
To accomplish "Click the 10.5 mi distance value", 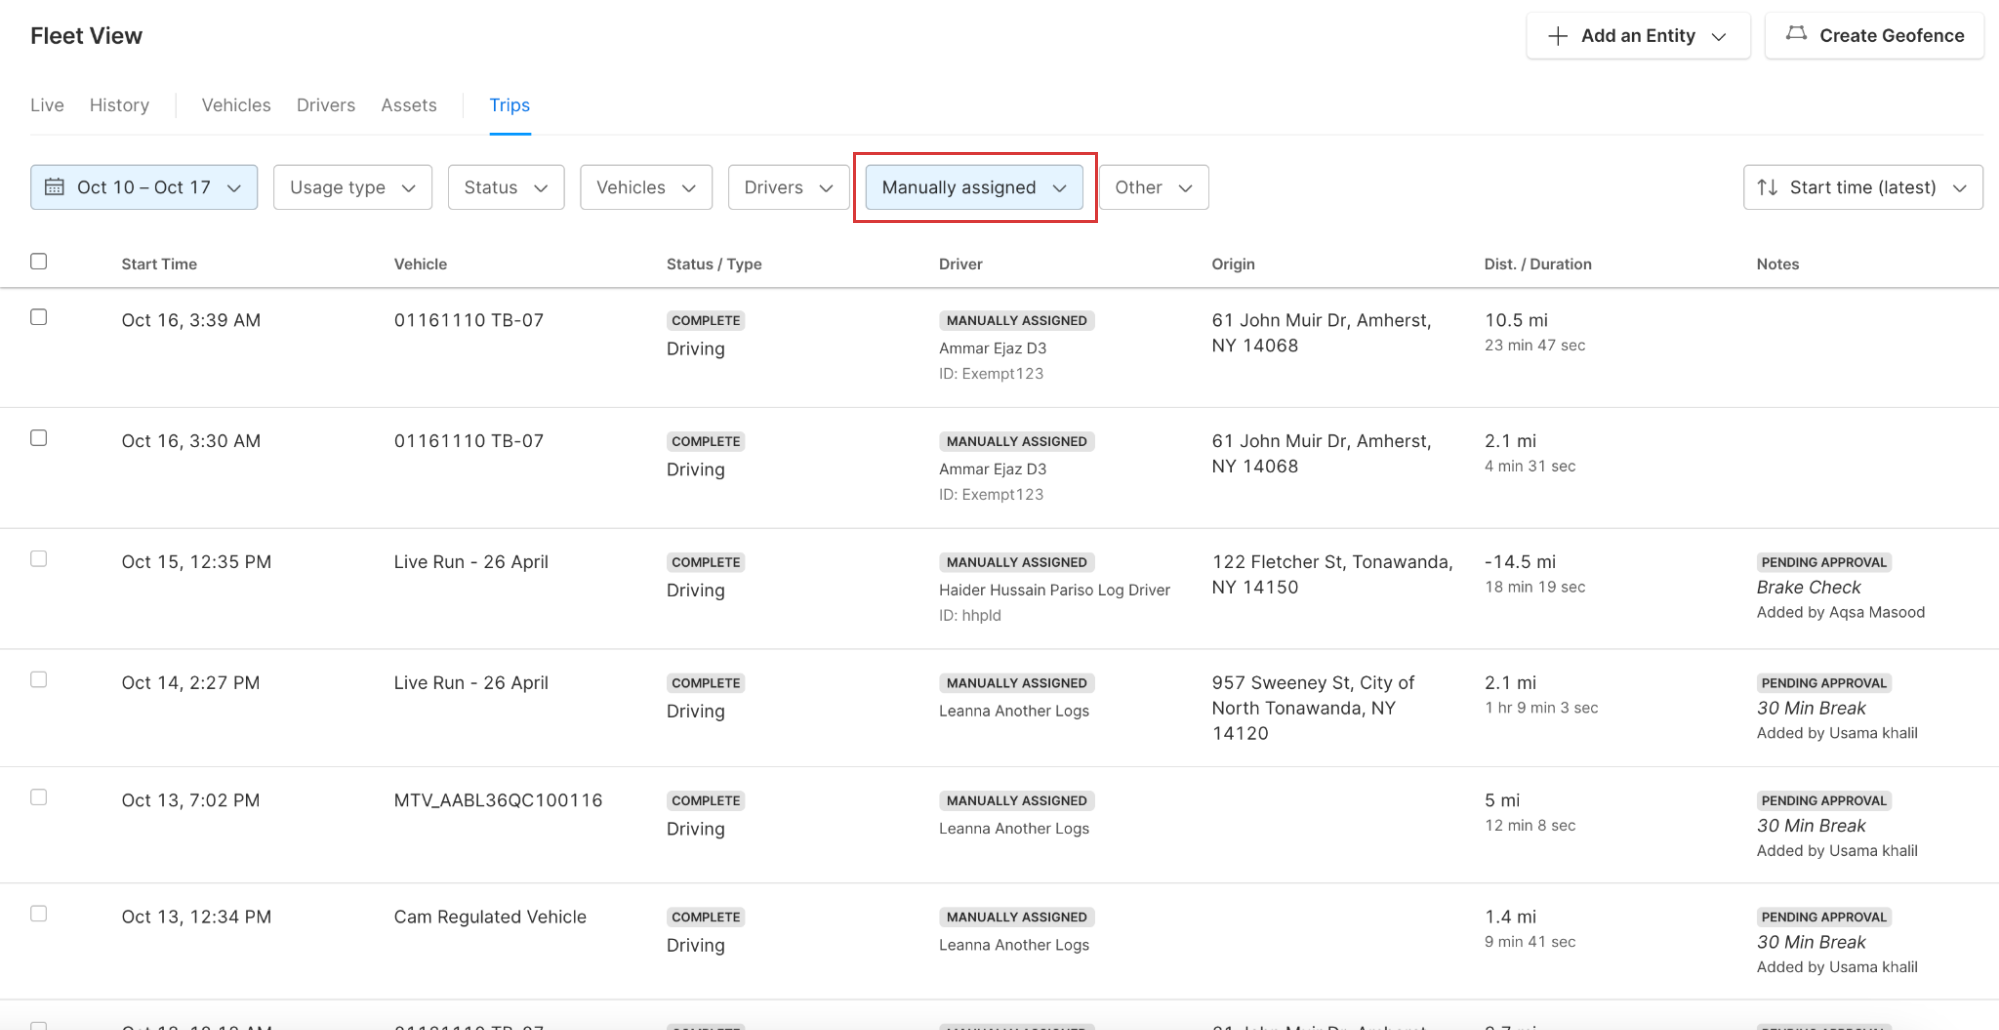I will point(1516,320).
